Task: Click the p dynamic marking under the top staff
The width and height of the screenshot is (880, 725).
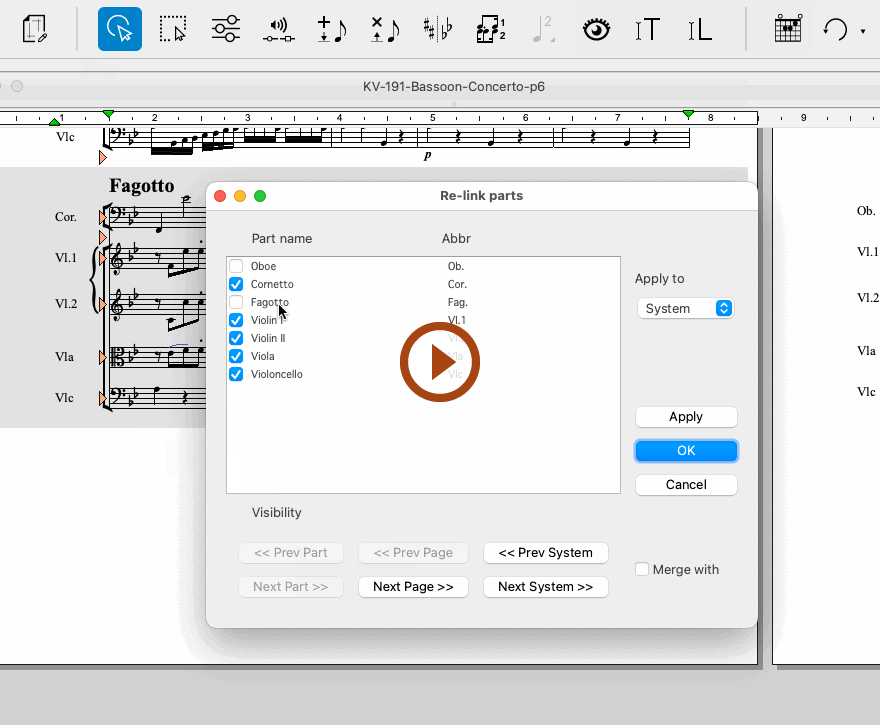Action: point(428,155)
